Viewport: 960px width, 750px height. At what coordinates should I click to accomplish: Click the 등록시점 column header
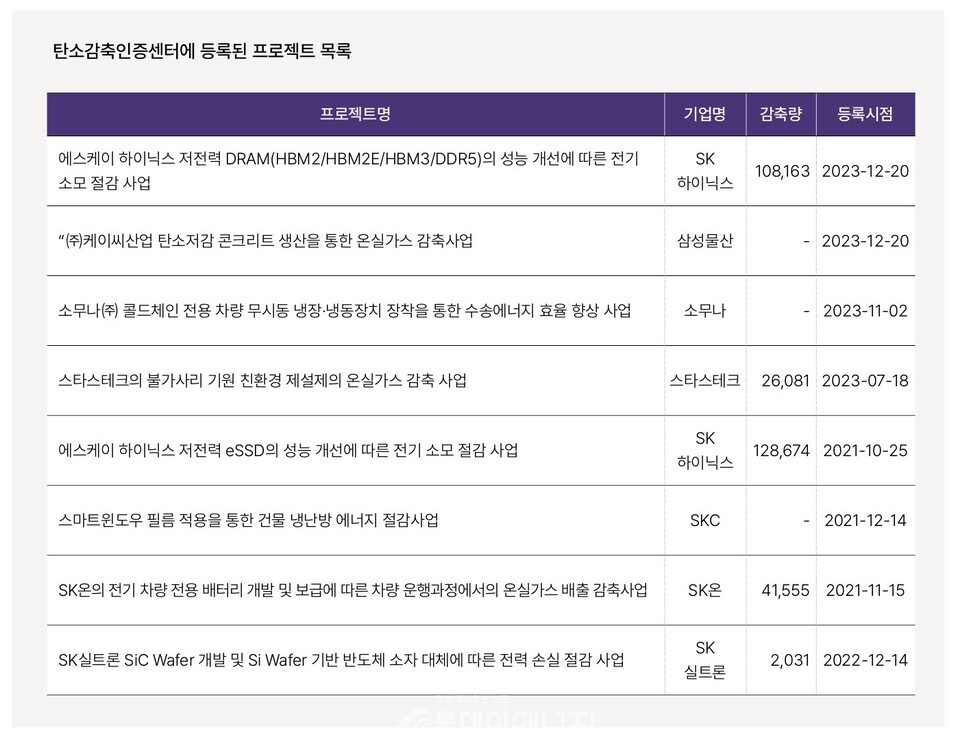coord(865,114)
